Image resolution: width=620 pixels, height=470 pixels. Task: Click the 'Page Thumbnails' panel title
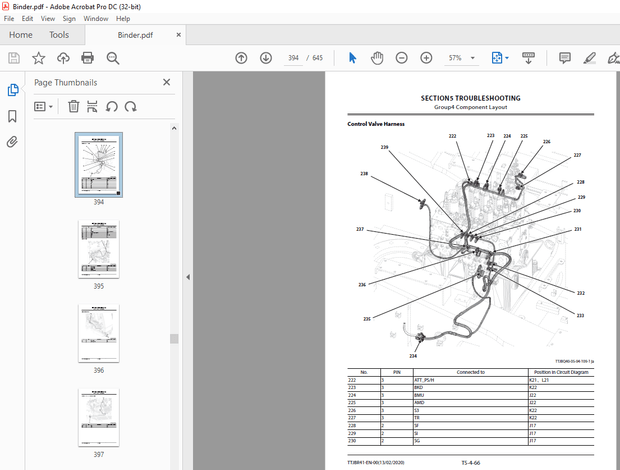(x=66, y=83)
